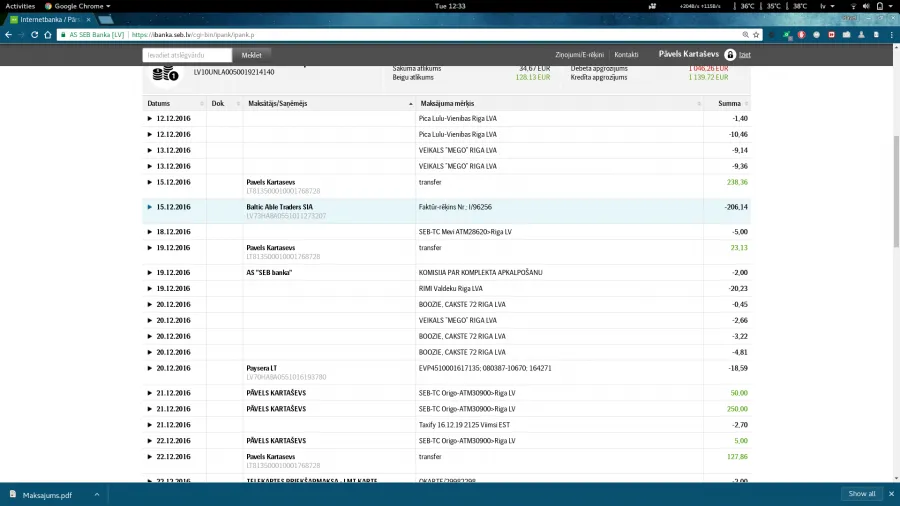Click Paysera LT payer name
Screen dimensions: 900x506
262,368
